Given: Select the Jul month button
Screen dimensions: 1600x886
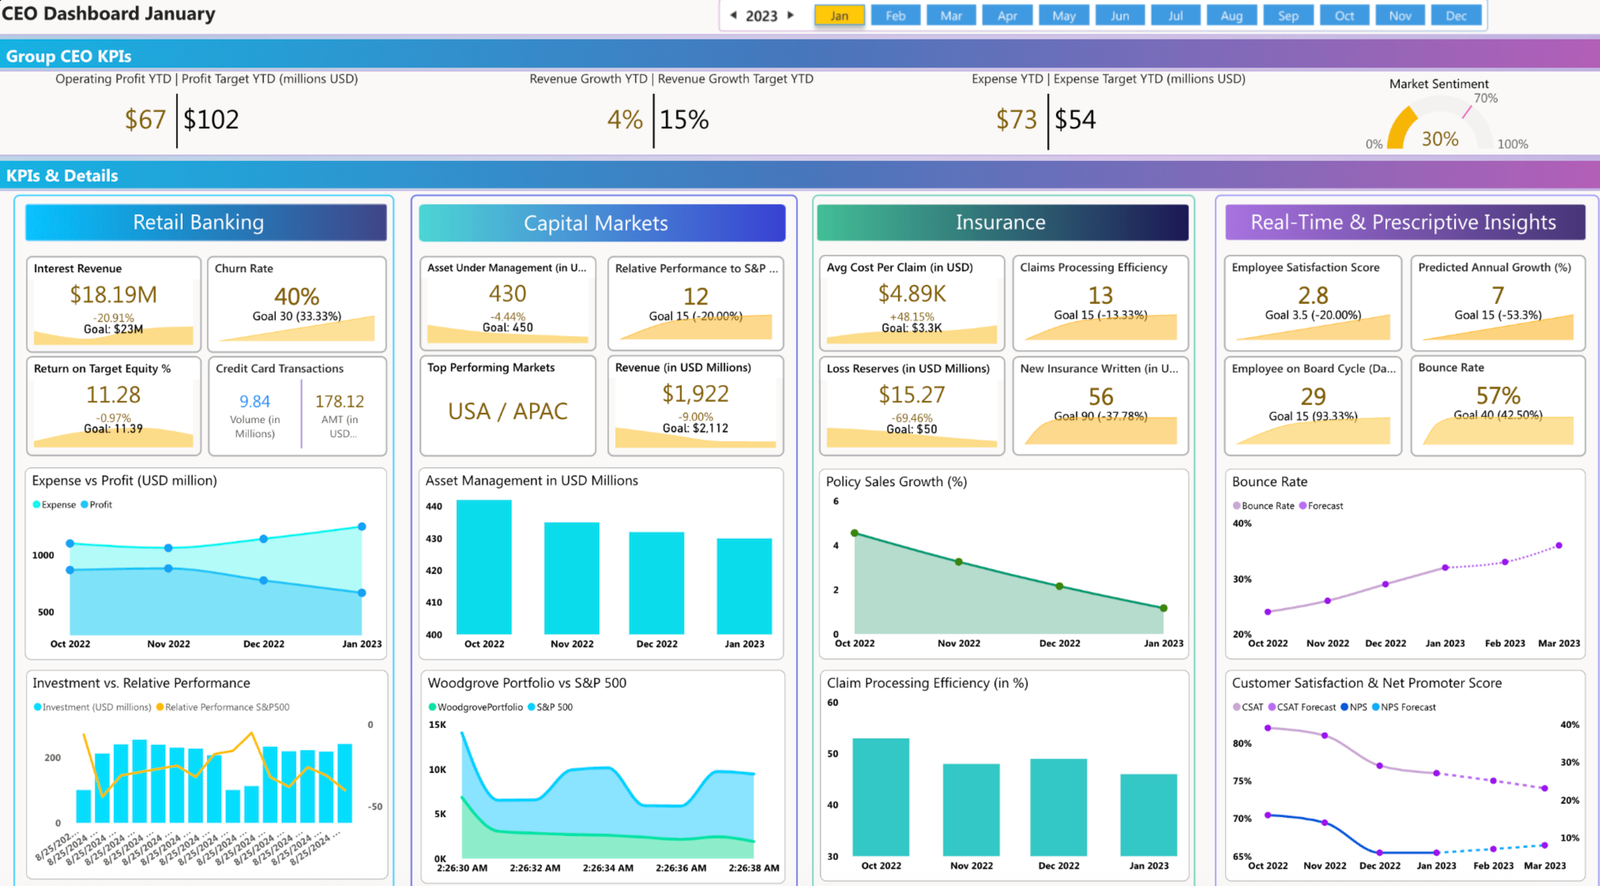Looking at the screenshot, I should coord(1176,15).
